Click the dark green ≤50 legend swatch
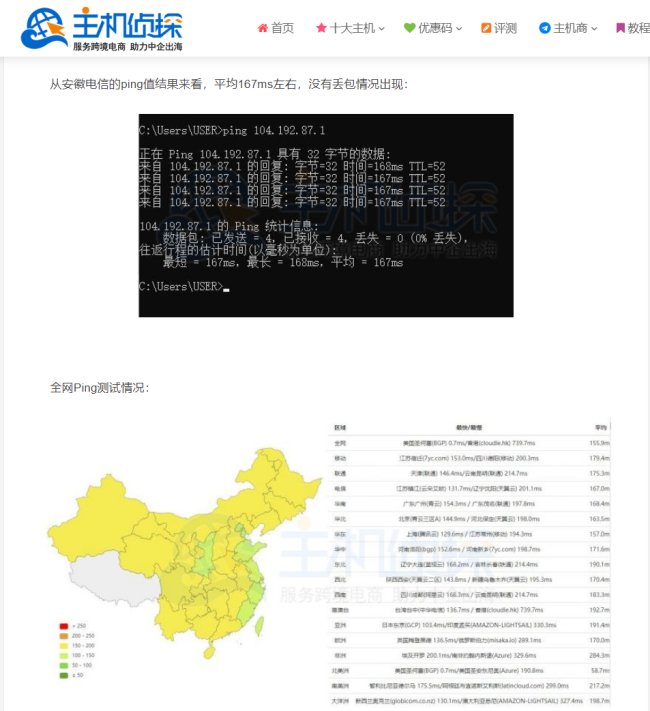The height and width of the screenshot is (711, 650). 64,676
